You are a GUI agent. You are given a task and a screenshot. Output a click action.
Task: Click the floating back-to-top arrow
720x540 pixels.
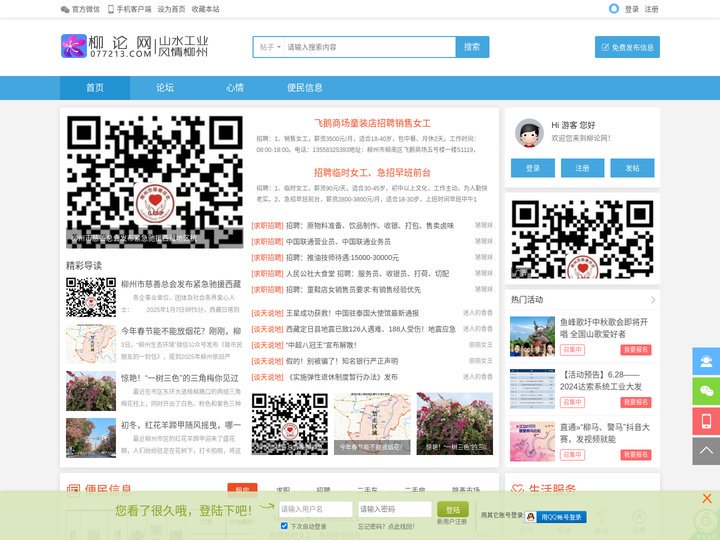pos(706,451)
